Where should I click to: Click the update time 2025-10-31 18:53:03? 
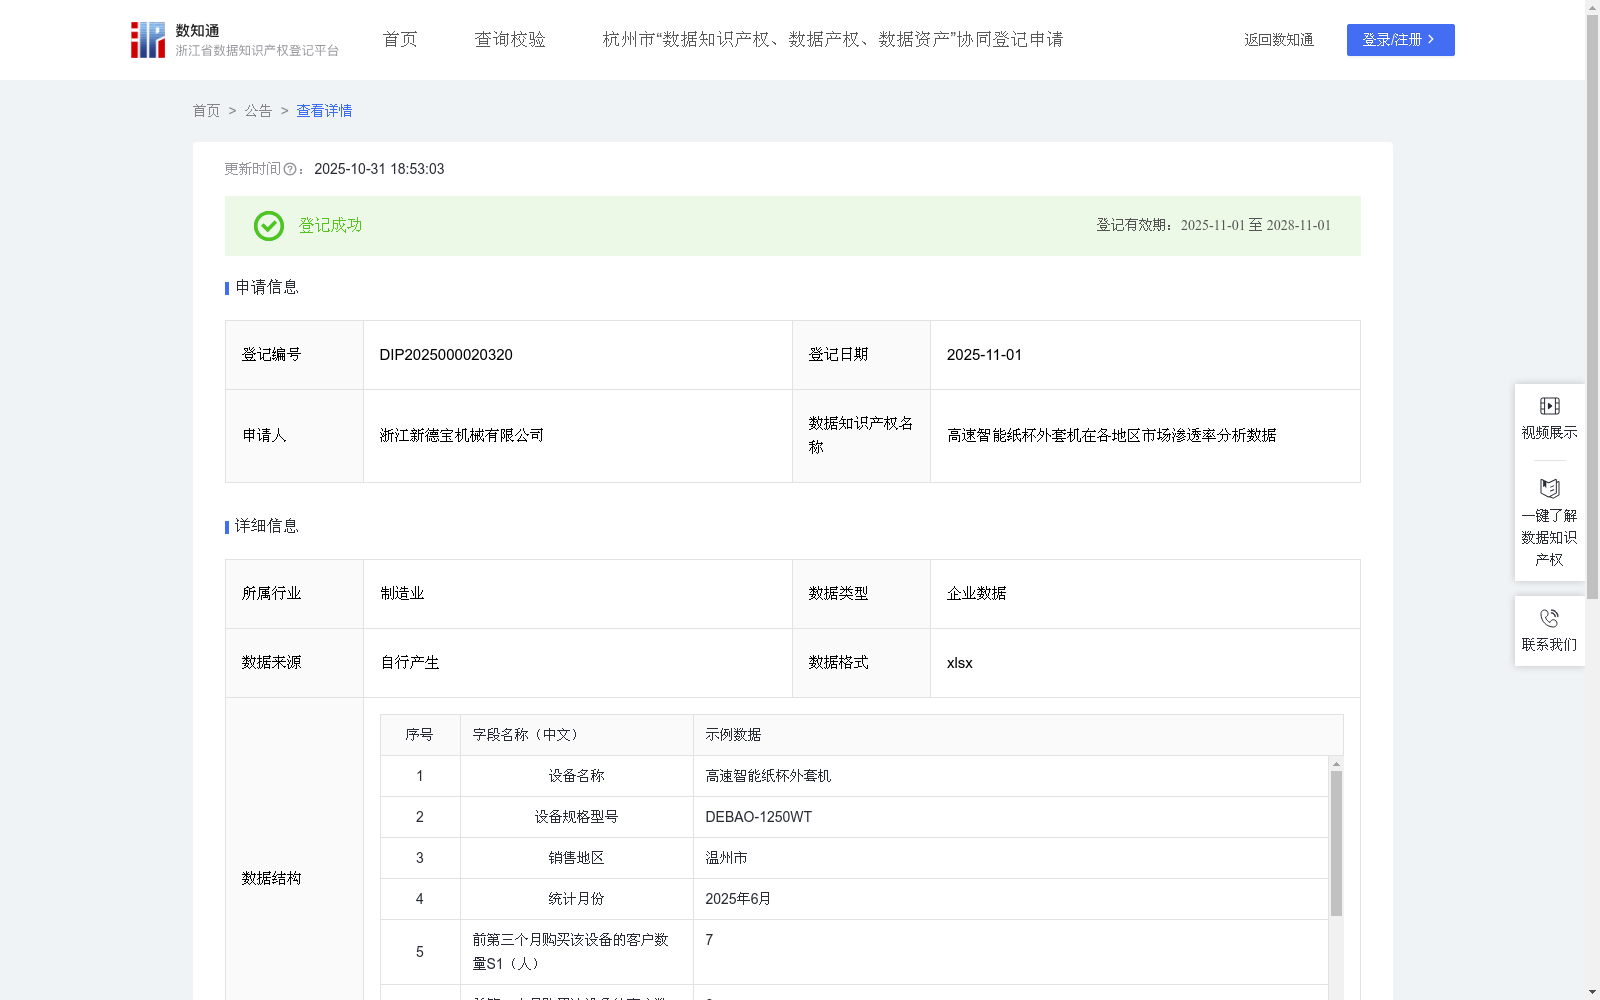[379, 170]
